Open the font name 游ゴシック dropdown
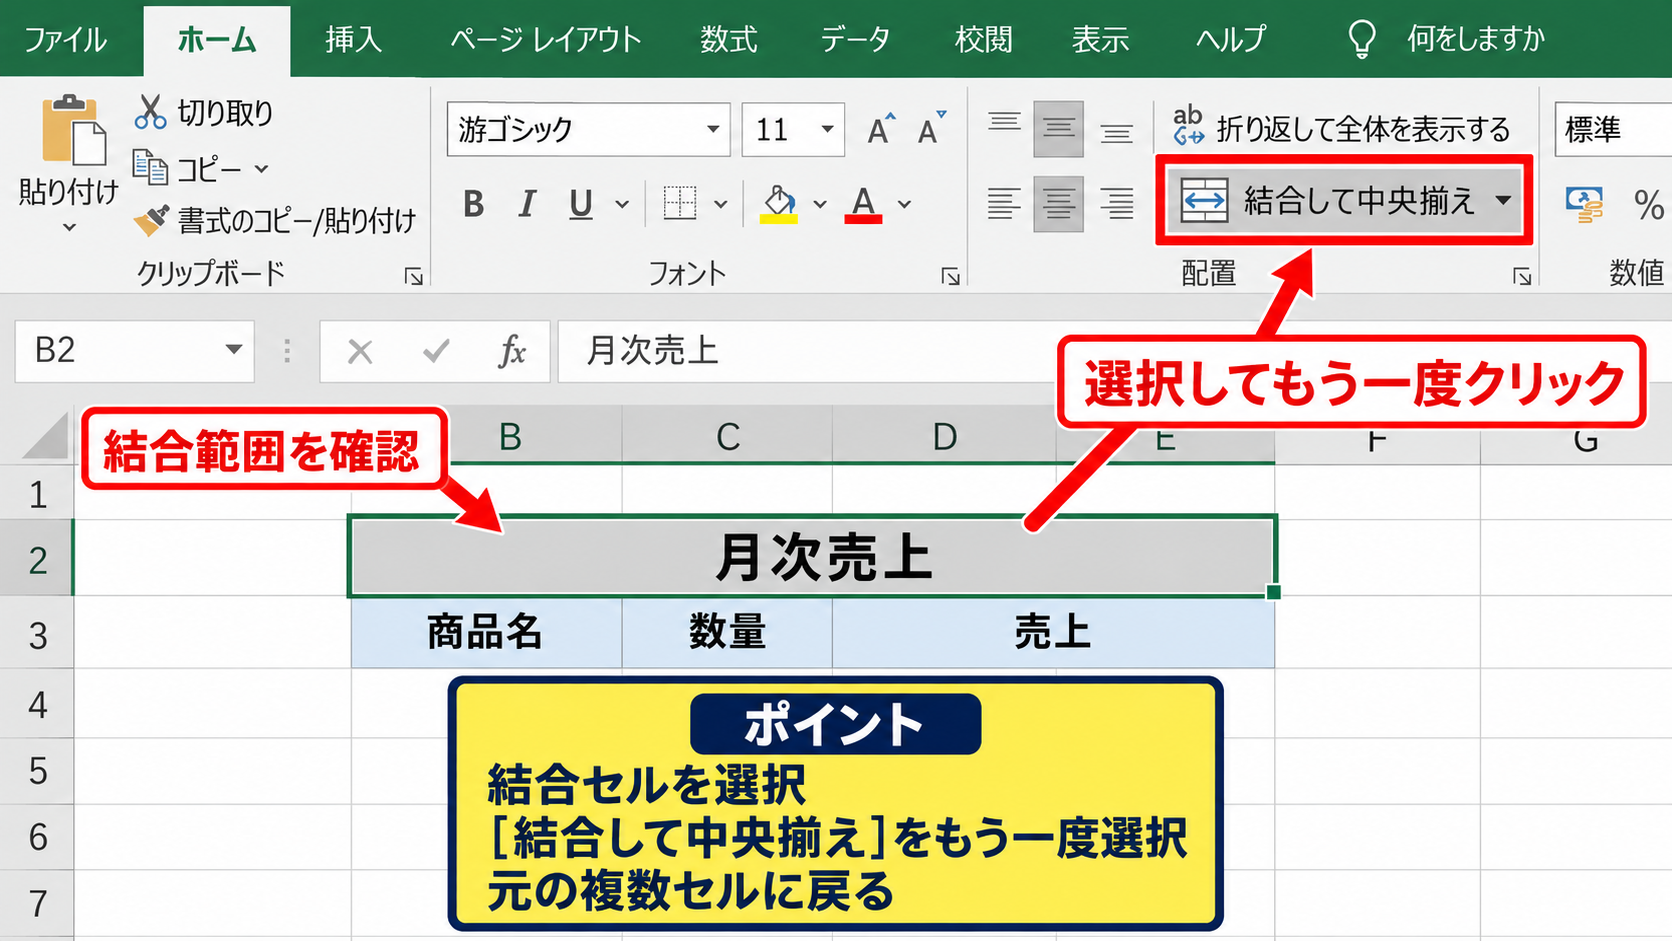 [x=713, y=129]
